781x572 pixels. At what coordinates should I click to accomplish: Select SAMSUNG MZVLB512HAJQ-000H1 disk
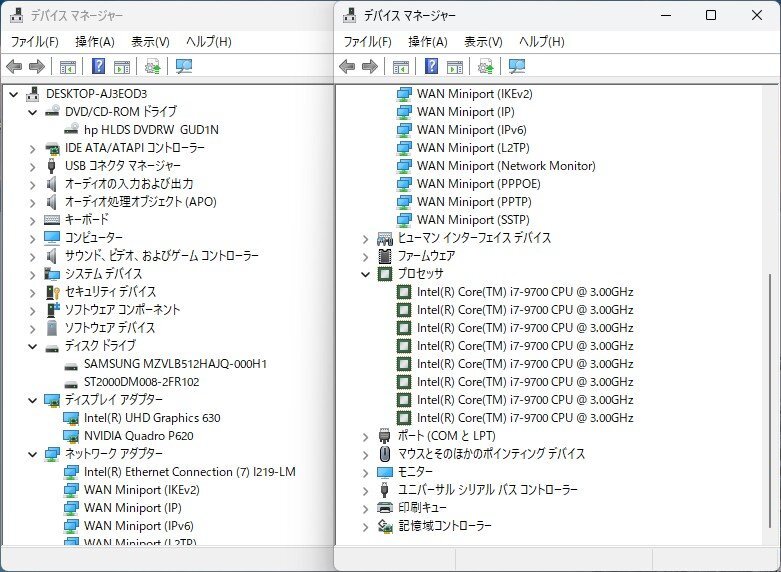pyautogui.click(x=175, y=364)
